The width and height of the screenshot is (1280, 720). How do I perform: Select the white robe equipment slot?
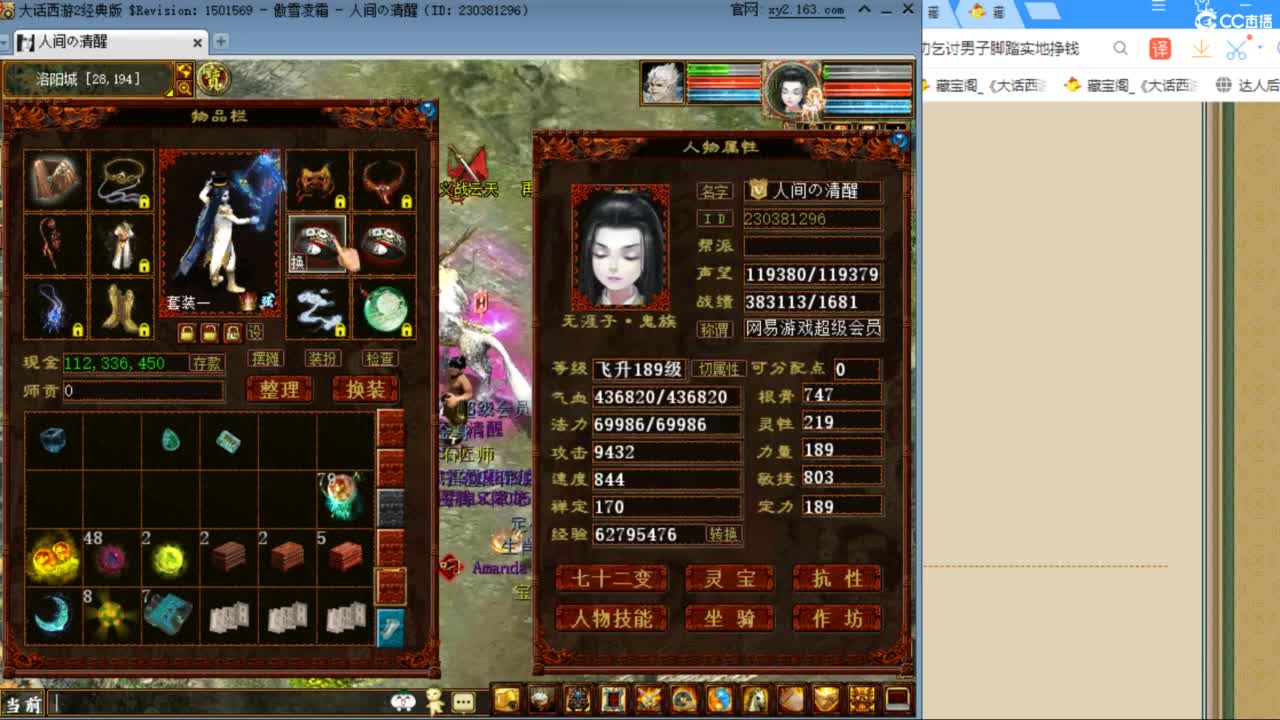123,244
